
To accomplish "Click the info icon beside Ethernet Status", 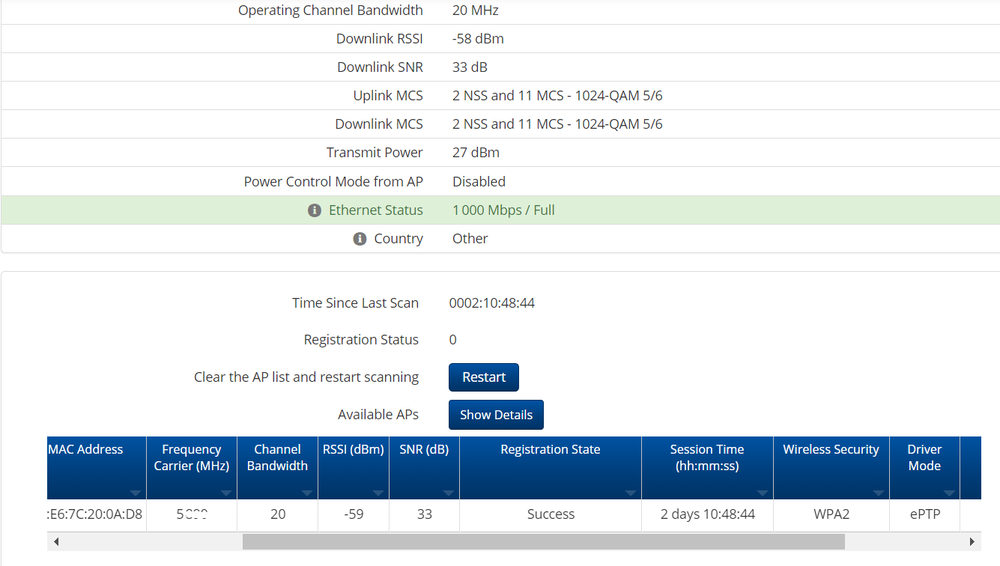I will (x=316, y=210).
